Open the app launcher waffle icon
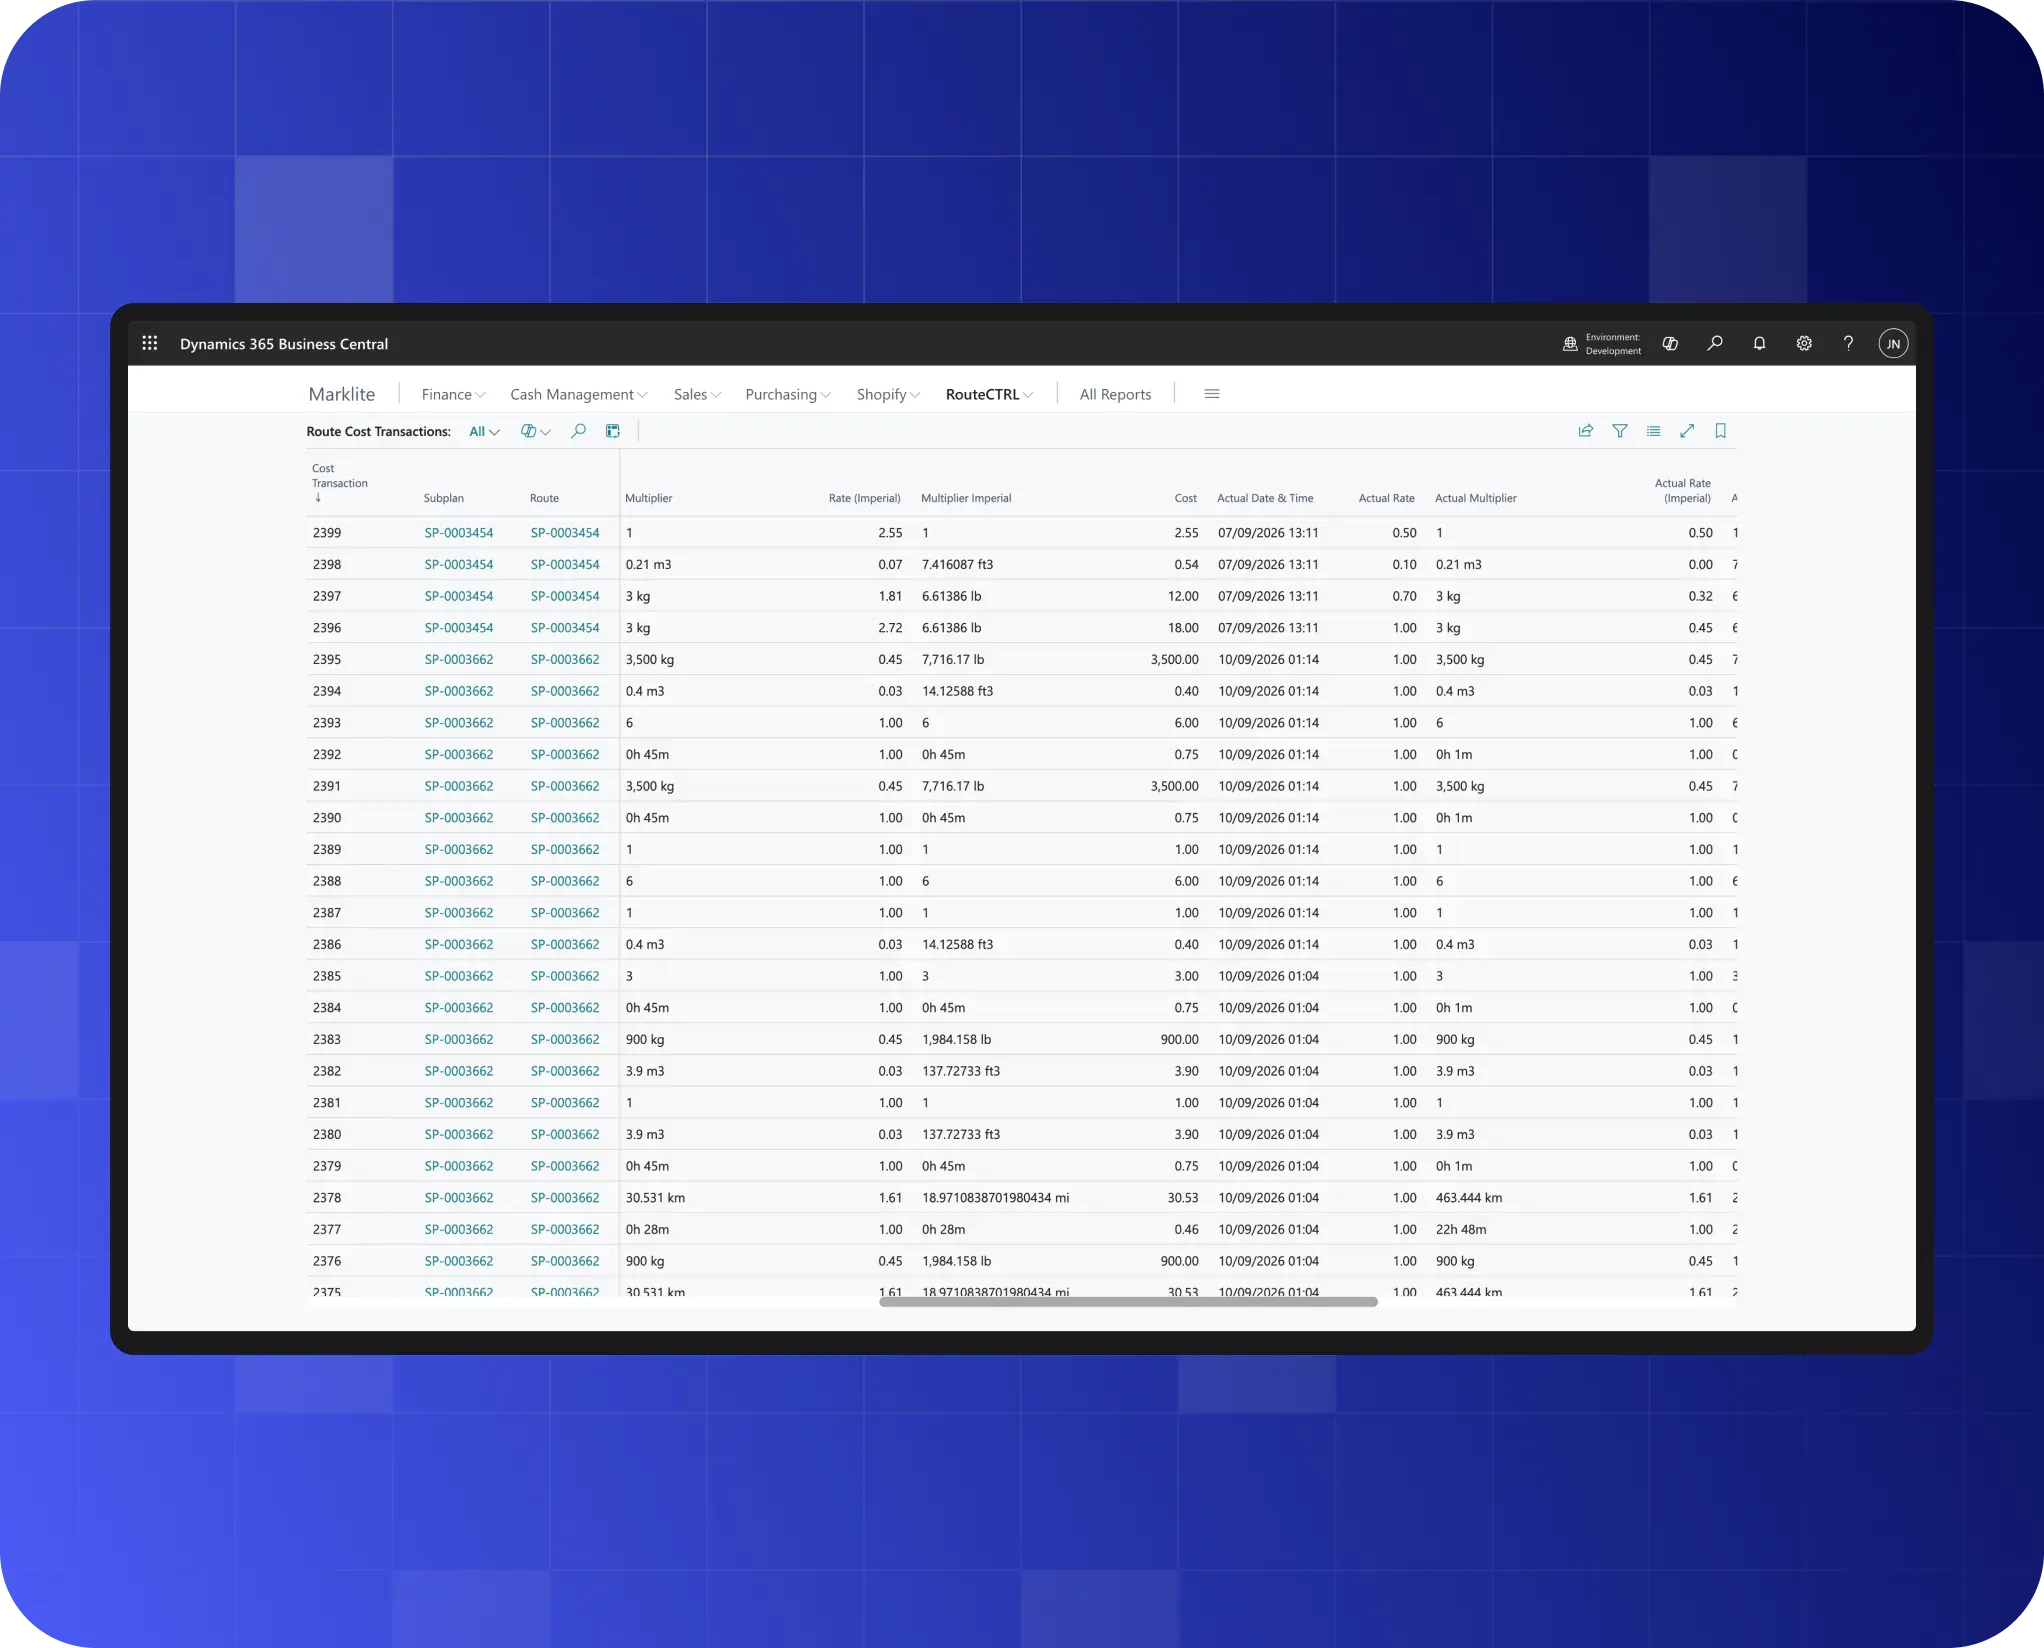The width and height of the screenshot is (2044, 1648). pyautogui.click(x=150, y=343)
